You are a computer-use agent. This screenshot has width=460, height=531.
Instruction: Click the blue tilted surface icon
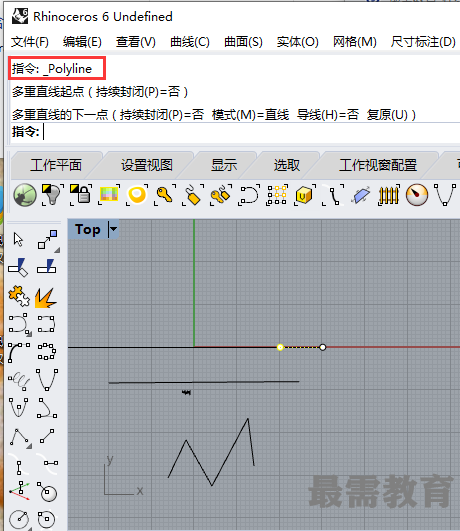tap(361, 195)
